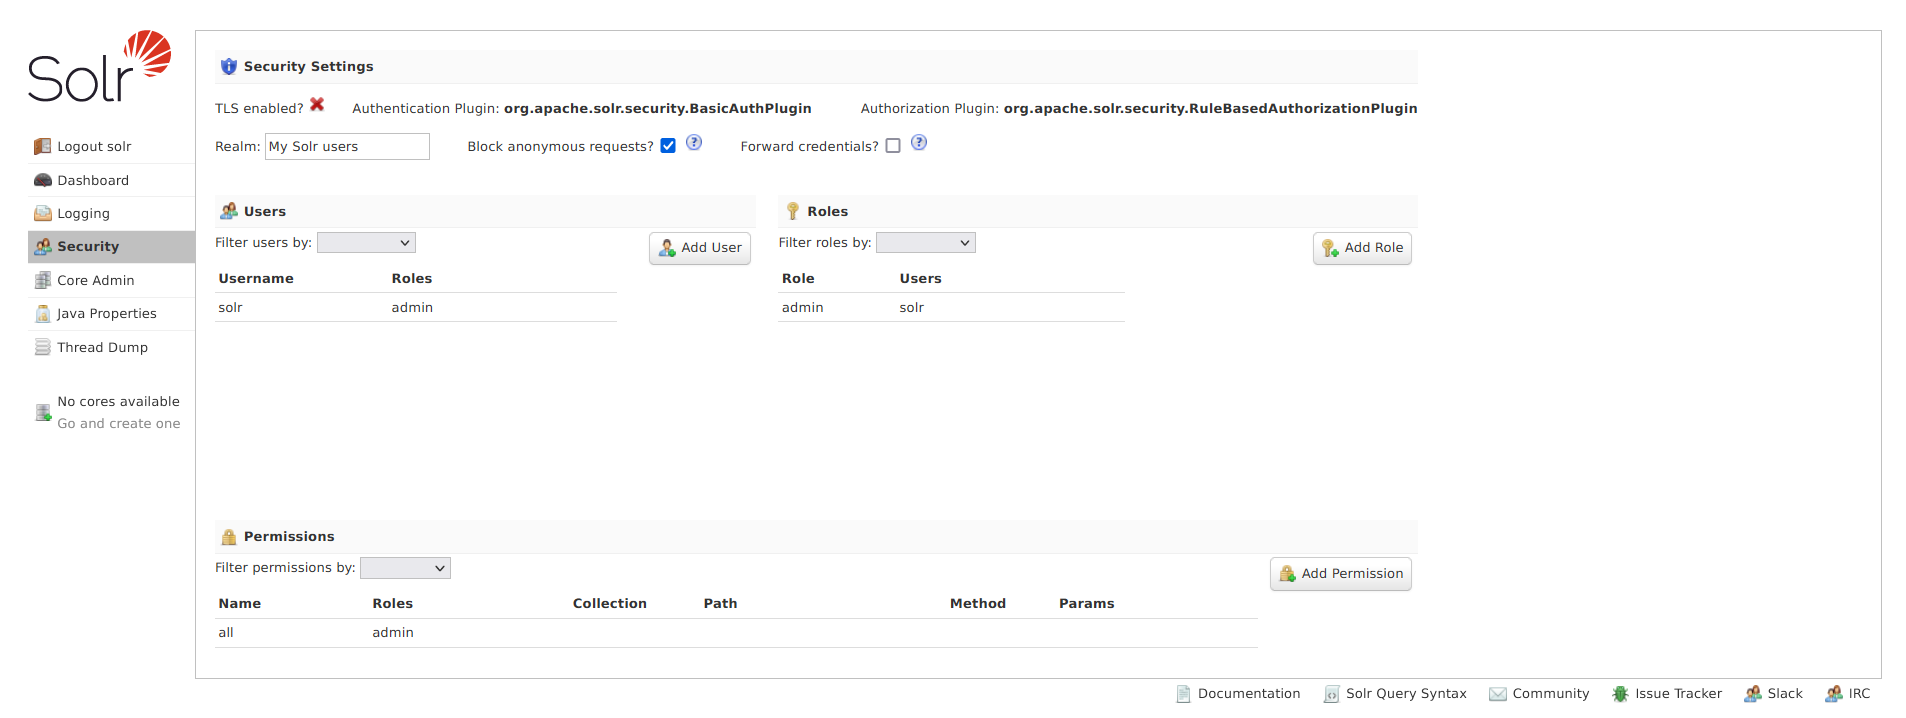
Task: Open Java Properties from the sidebar
Action: coord(111,313)
